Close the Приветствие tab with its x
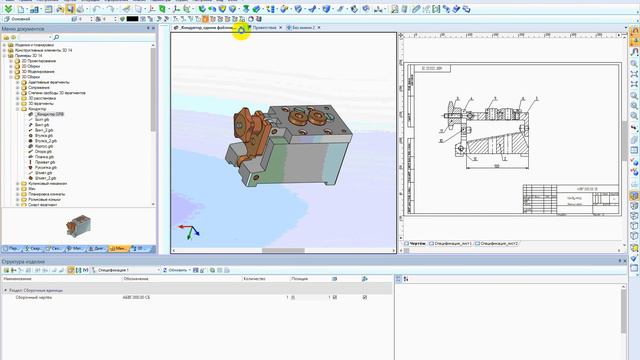The image size is (640, 360). tap(280, 28)
